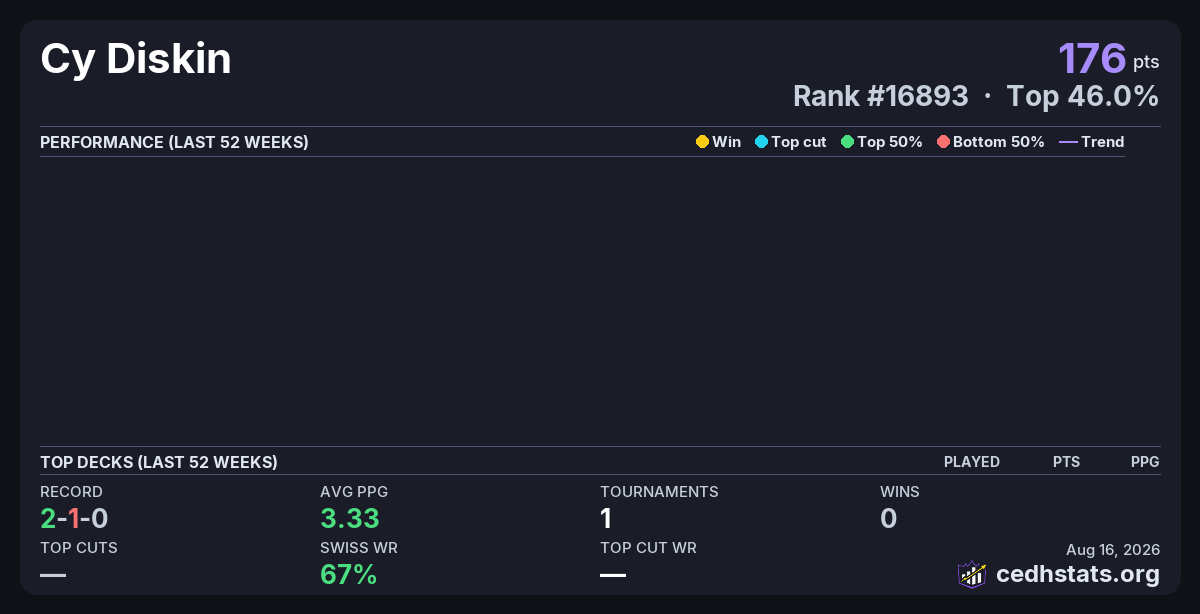This screenshot has height=614, width=1200.
Task: Click the green Top 50% legend dot
Action: [847, 142]
